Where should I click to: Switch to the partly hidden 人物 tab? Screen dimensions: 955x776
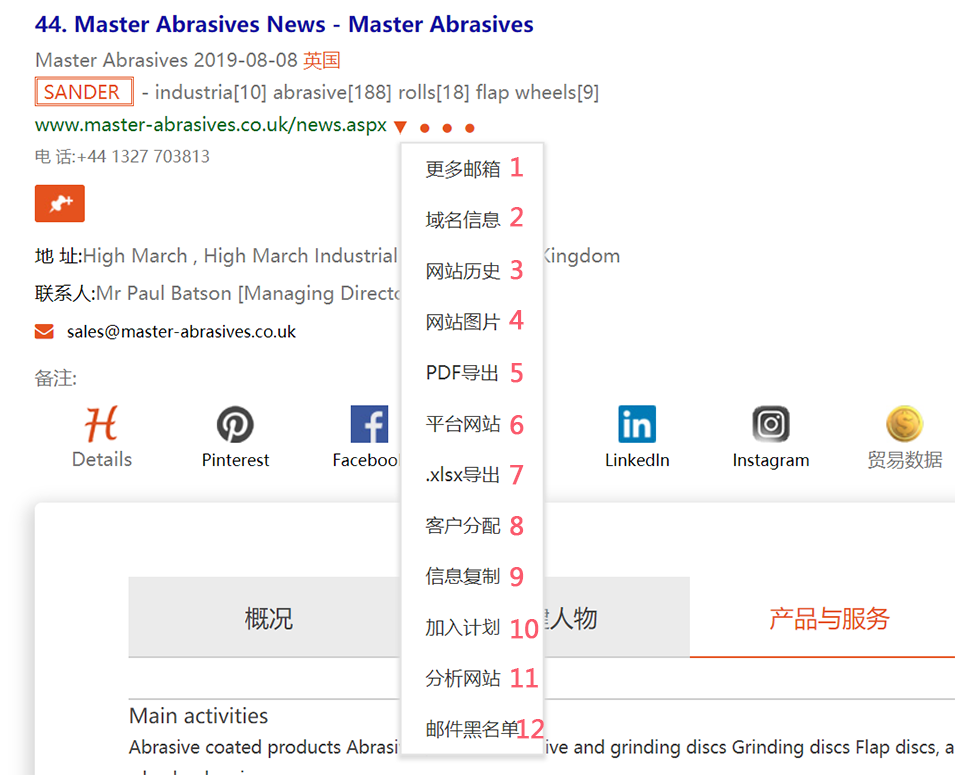pyautogui.click(x=616, y=618)
